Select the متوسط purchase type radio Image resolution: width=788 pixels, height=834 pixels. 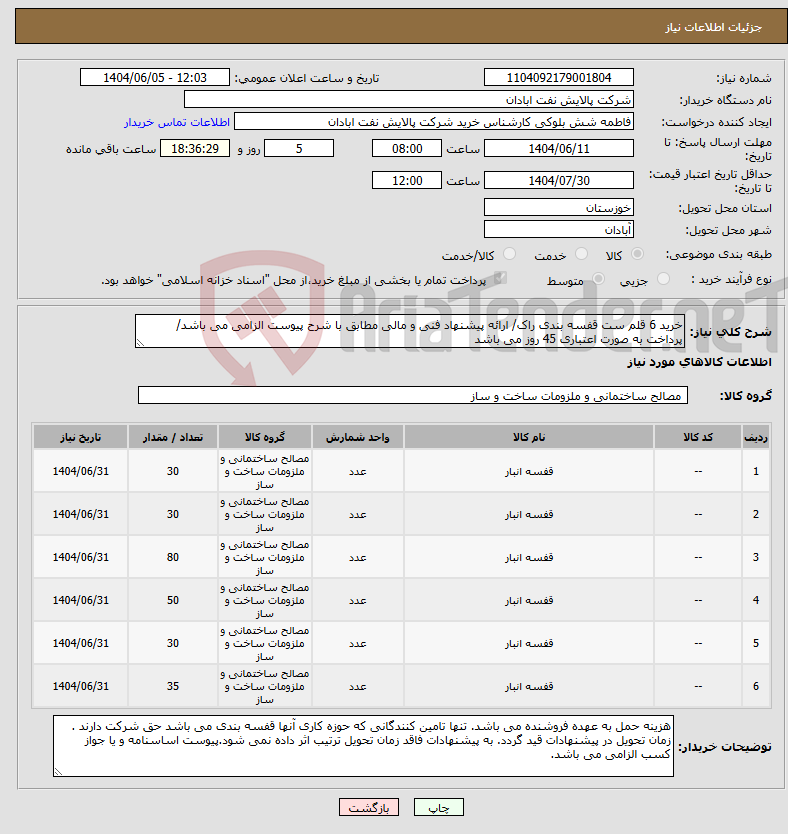pyautogui.click(x=599, y=279)
